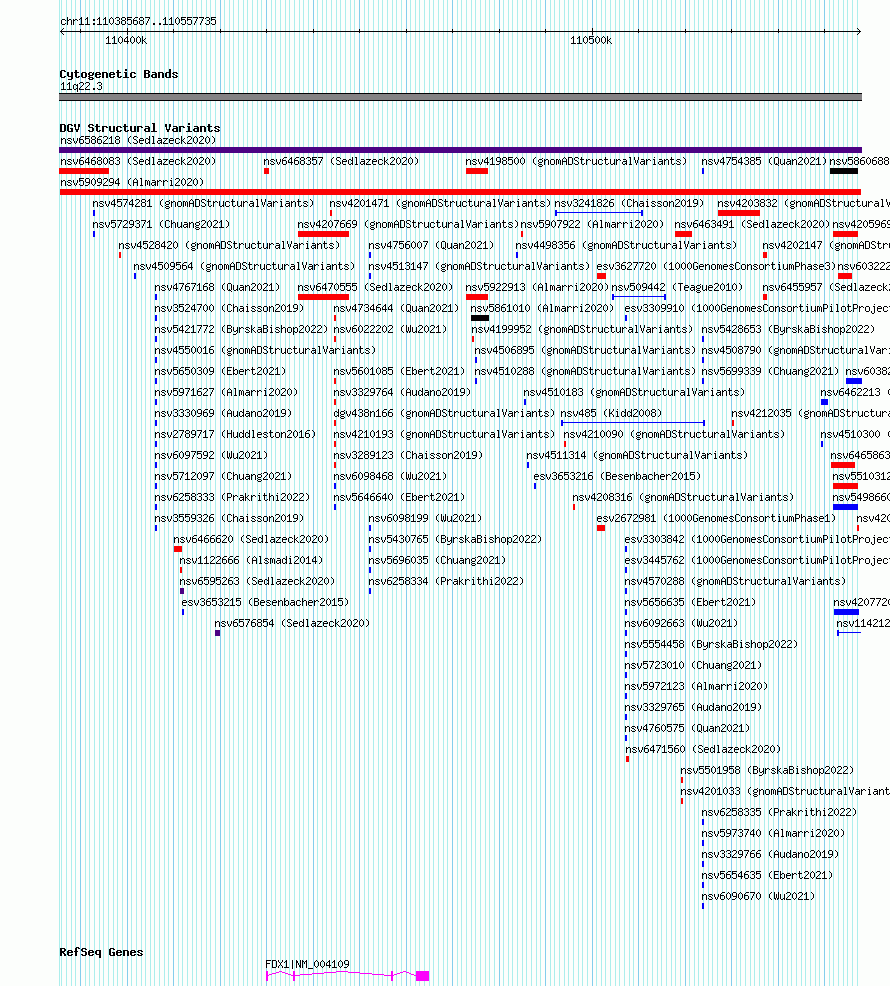
Task: Click the nsv4207669 gnomAD variant label
Action: point(408,224)
